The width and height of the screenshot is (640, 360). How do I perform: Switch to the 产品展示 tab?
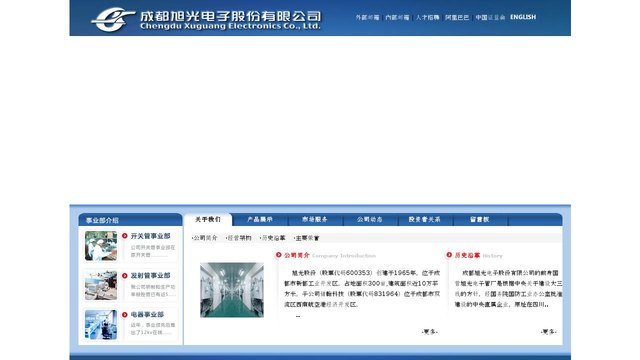tap(260, 220)
